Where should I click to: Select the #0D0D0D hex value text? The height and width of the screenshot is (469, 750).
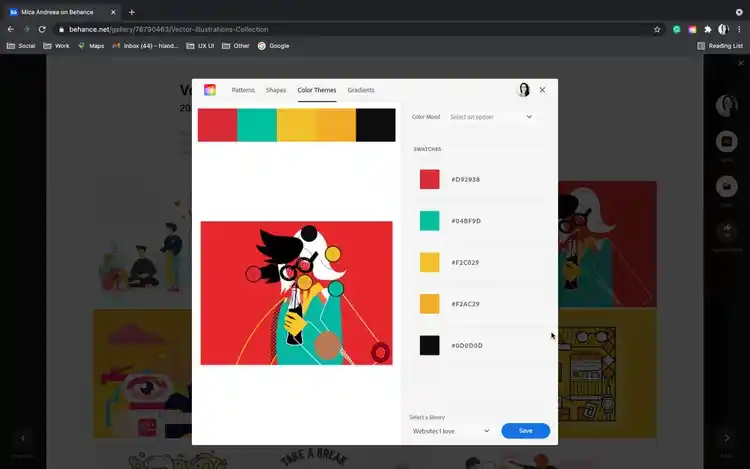[x=467, y=345]
